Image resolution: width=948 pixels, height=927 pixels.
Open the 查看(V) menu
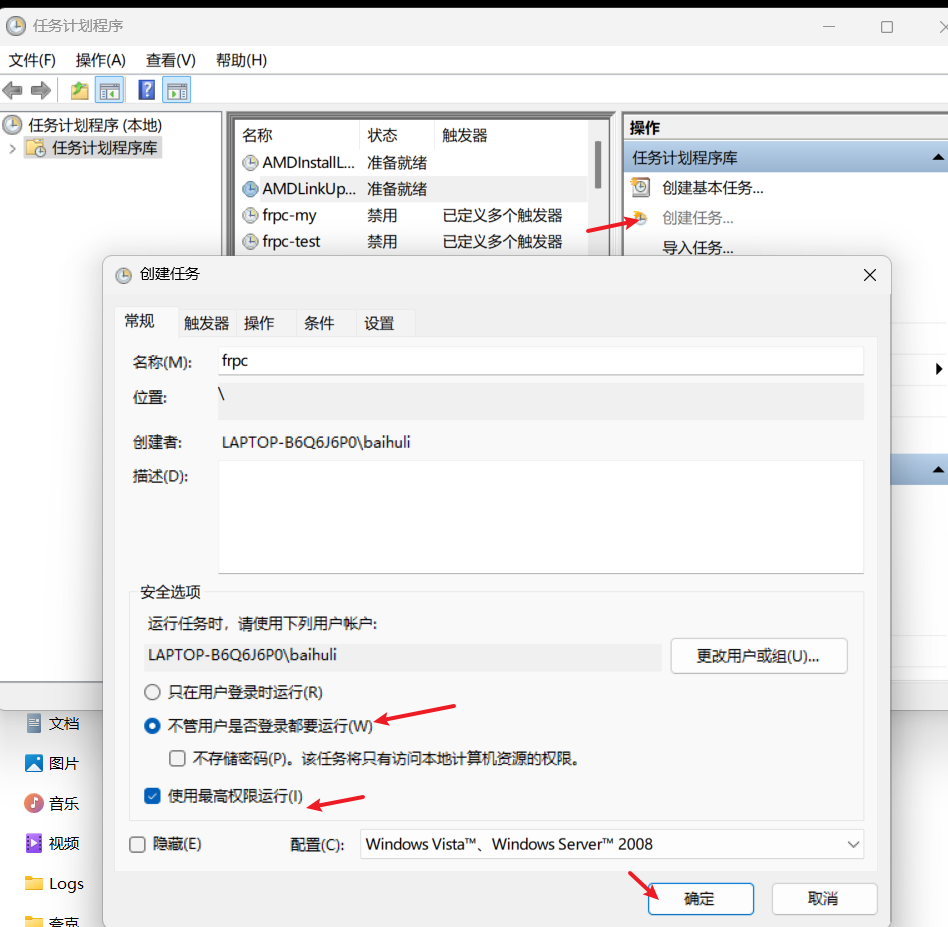click(170, 60)
